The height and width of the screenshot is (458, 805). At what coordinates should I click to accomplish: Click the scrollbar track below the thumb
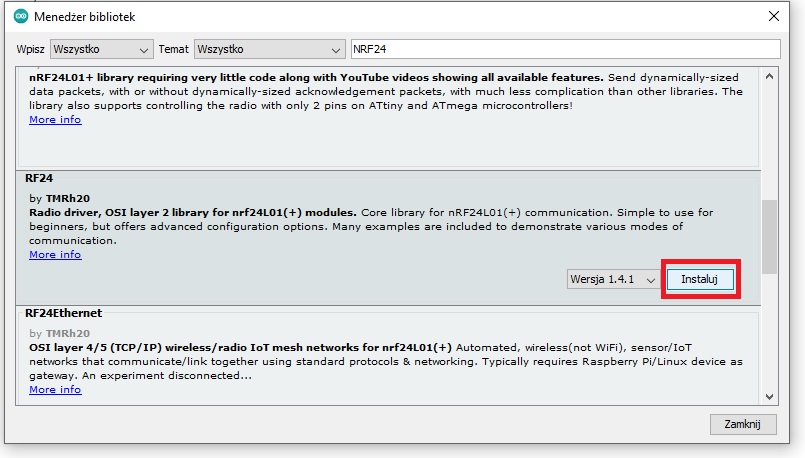769,330
